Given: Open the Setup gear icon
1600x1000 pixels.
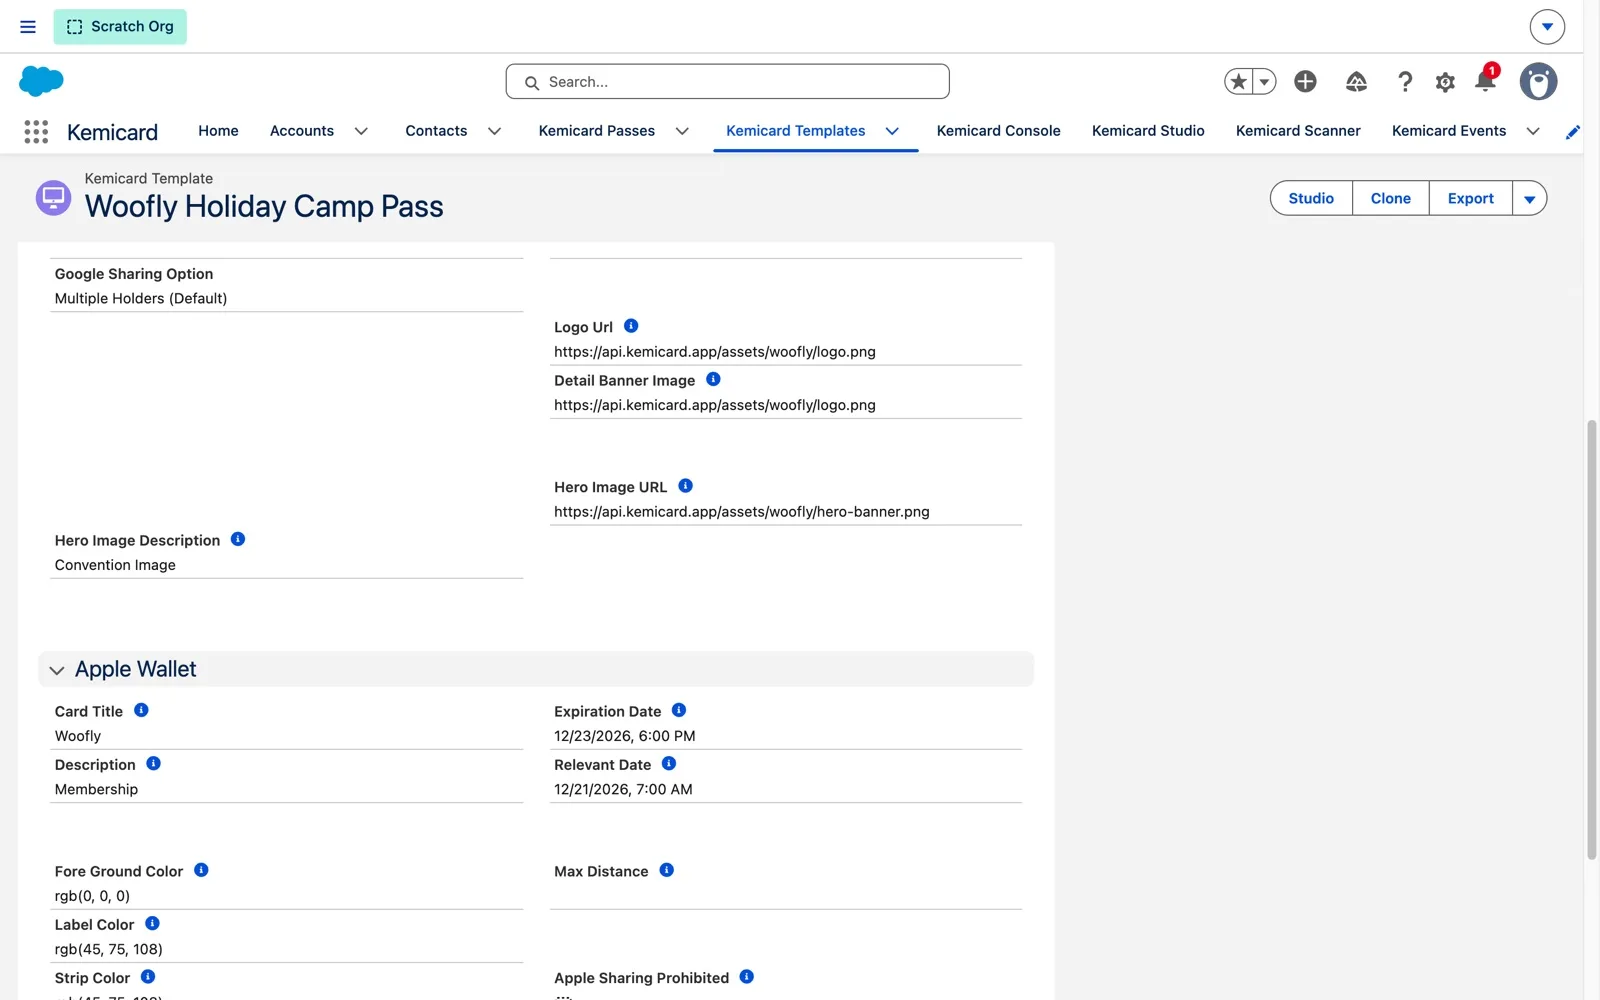Looking at the screenshot, I should (x=1445, y=82).
